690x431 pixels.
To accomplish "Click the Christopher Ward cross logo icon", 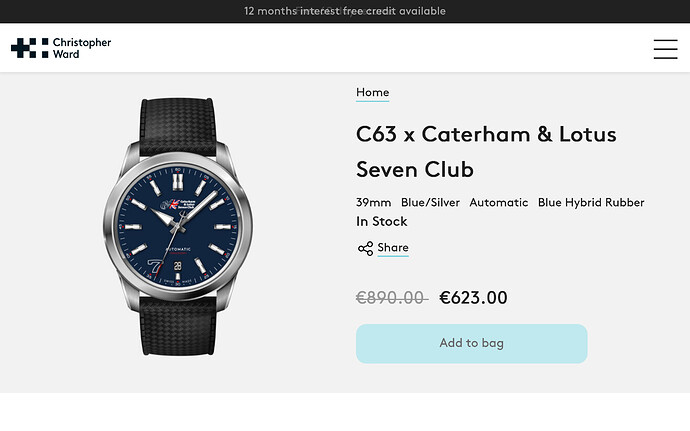I will click(29, 48).
